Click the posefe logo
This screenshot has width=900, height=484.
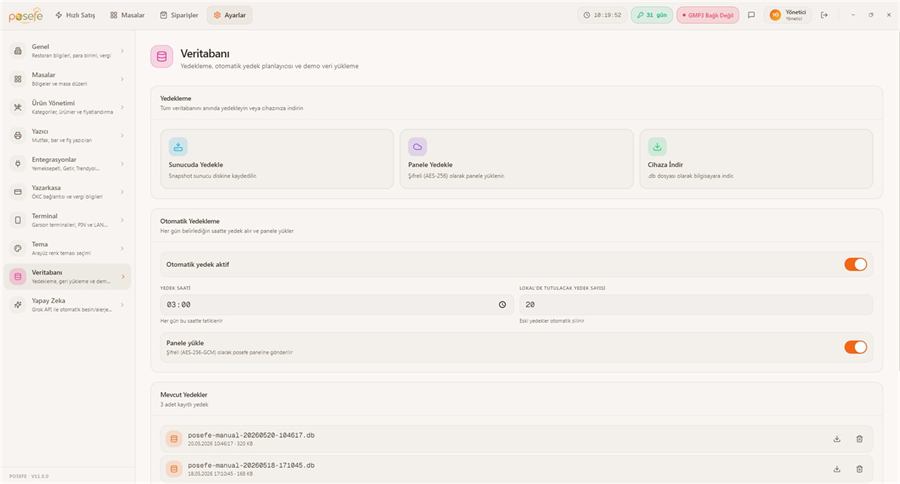[26, 16]
